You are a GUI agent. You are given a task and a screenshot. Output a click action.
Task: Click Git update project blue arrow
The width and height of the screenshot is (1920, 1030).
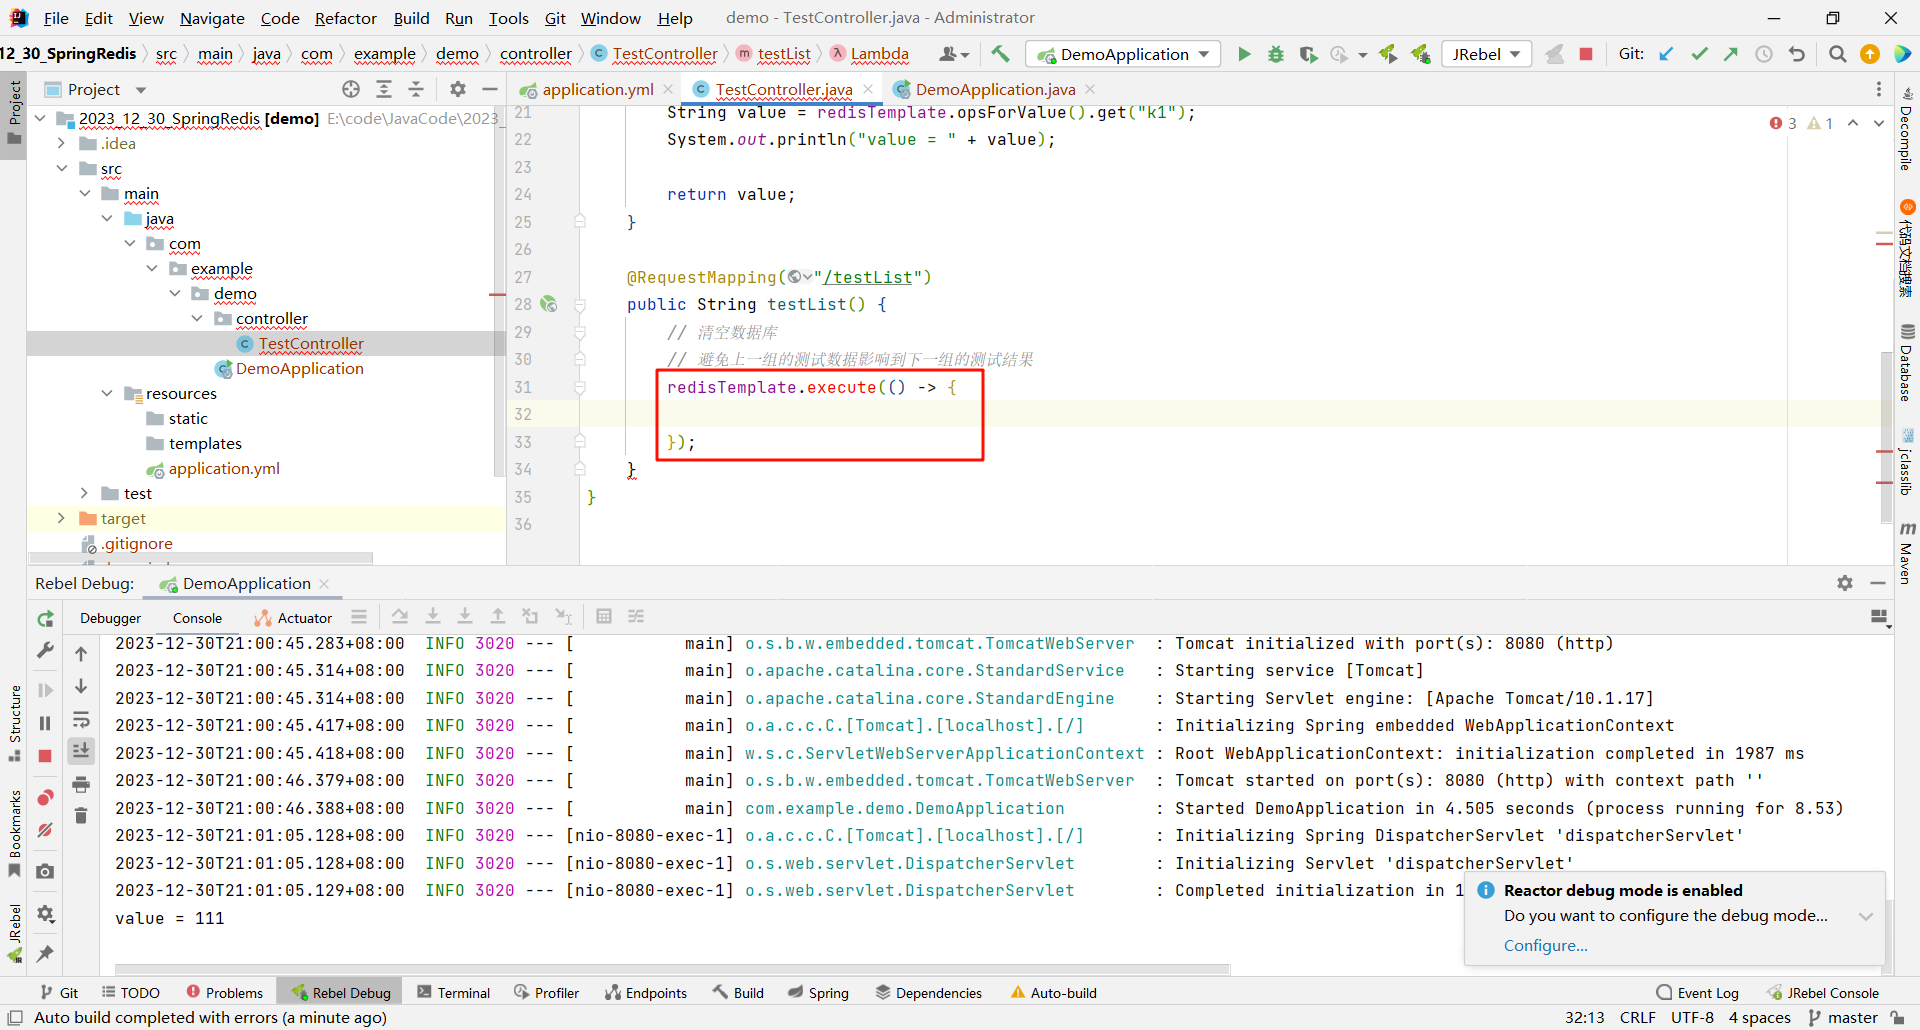coord(1666,54)
